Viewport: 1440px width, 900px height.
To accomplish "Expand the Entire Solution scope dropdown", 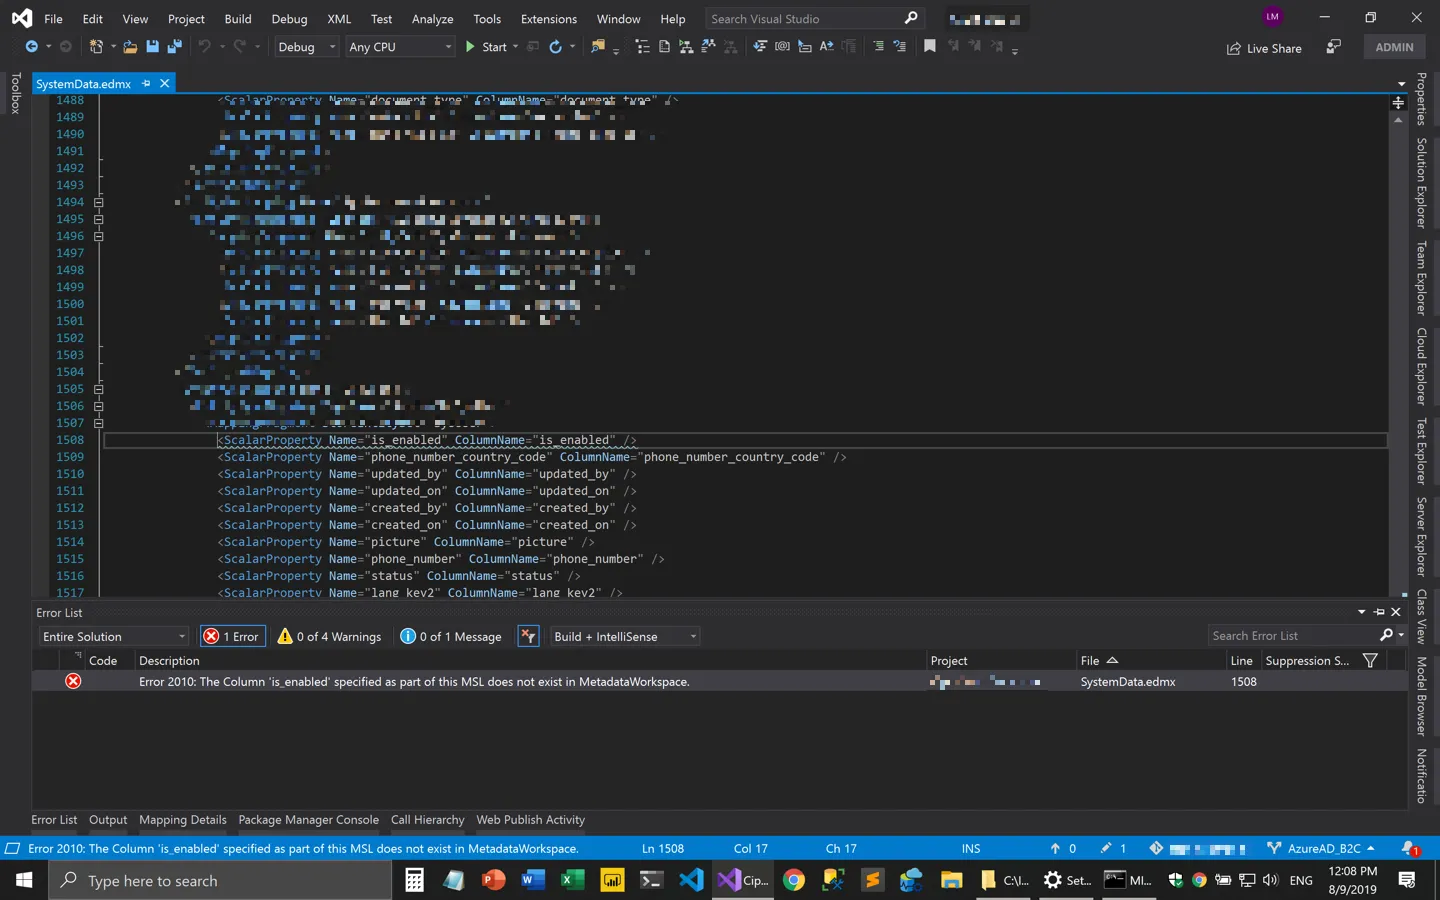I will 114,637.
